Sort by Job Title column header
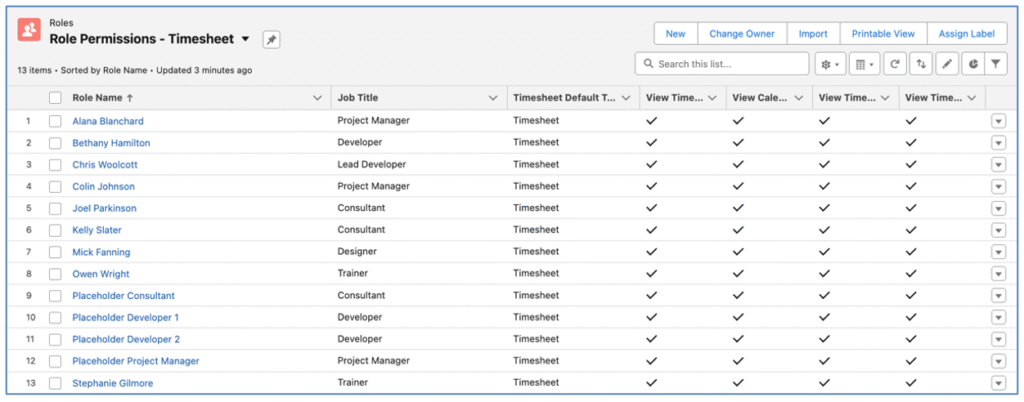1024x402 pixels. tap(358, 98)
